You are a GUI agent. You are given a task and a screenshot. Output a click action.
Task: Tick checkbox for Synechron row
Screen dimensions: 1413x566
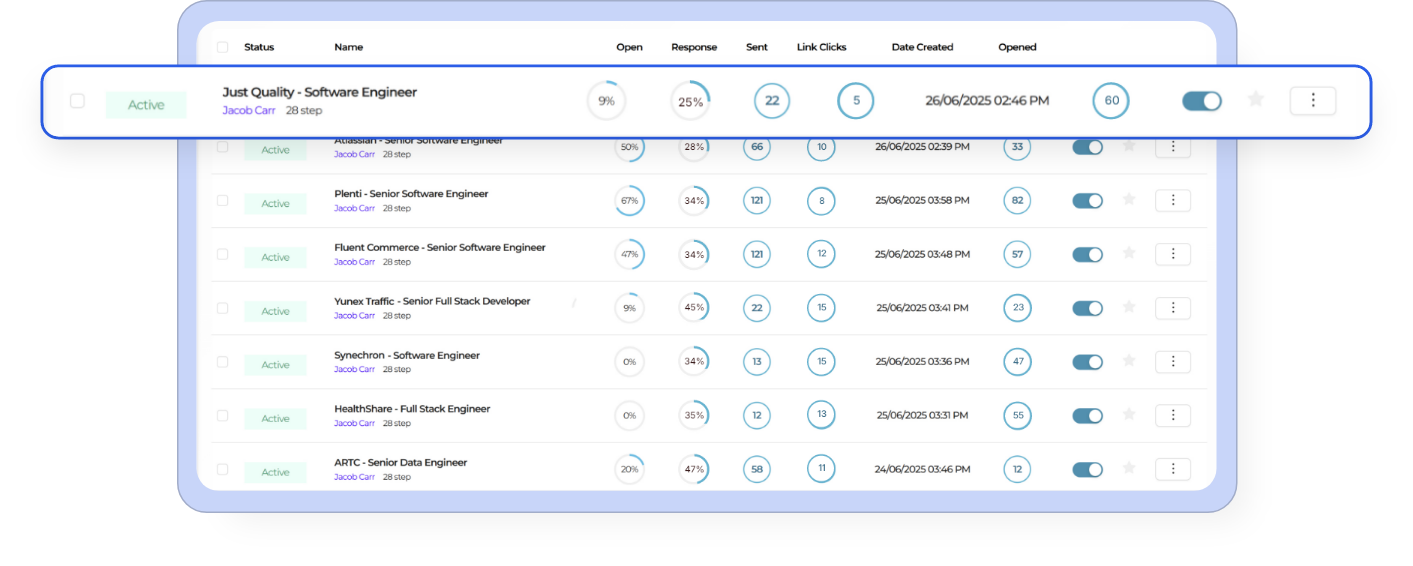tap(222, 362)
